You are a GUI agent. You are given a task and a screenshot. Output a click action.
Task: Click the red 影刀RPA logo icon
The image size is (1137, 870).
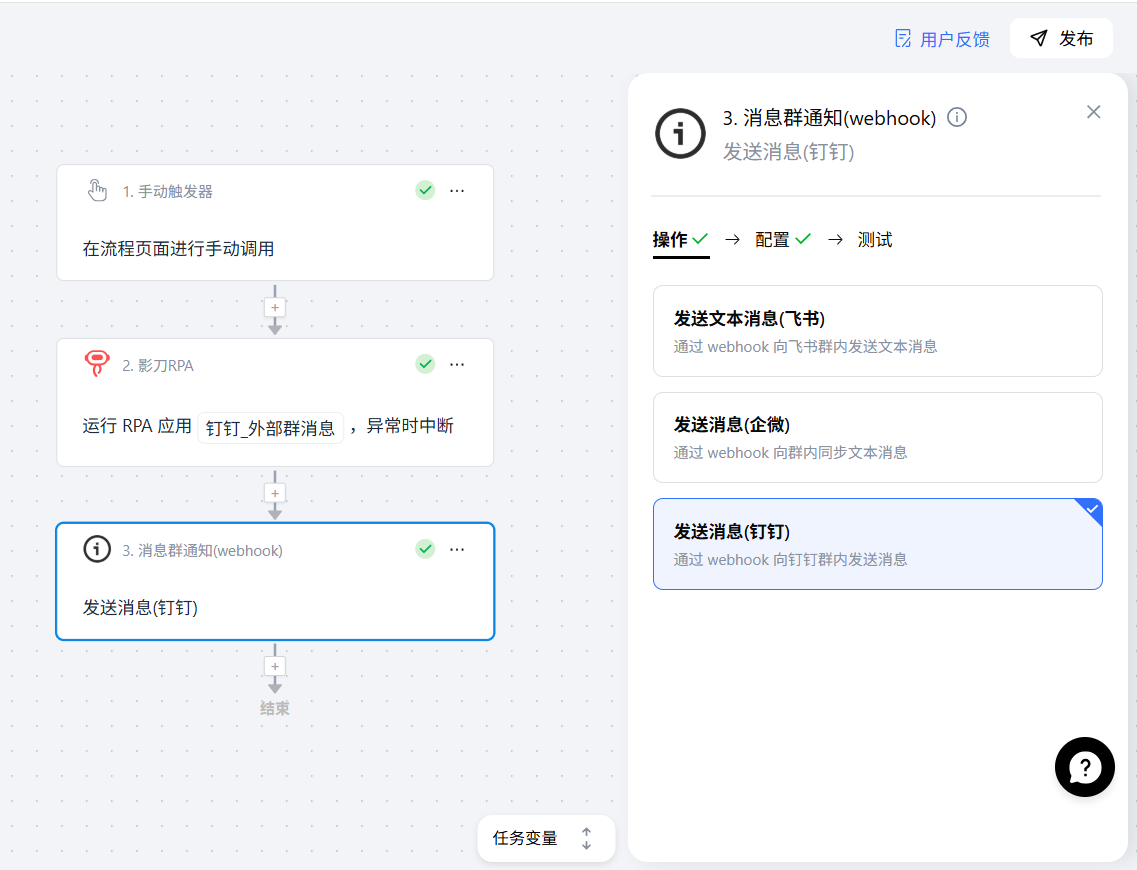(x=97, y=365)
